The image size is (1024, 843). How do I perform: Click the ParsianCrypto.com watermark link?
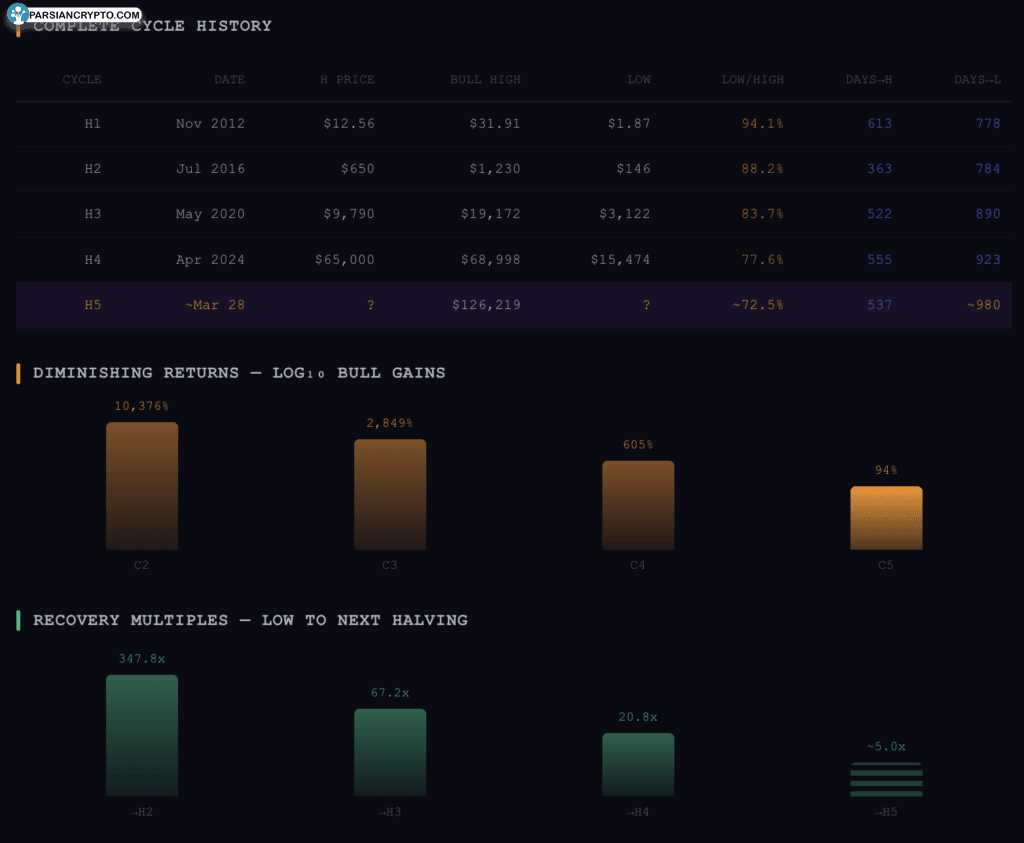pyautogui.click(x=85, y=15)
